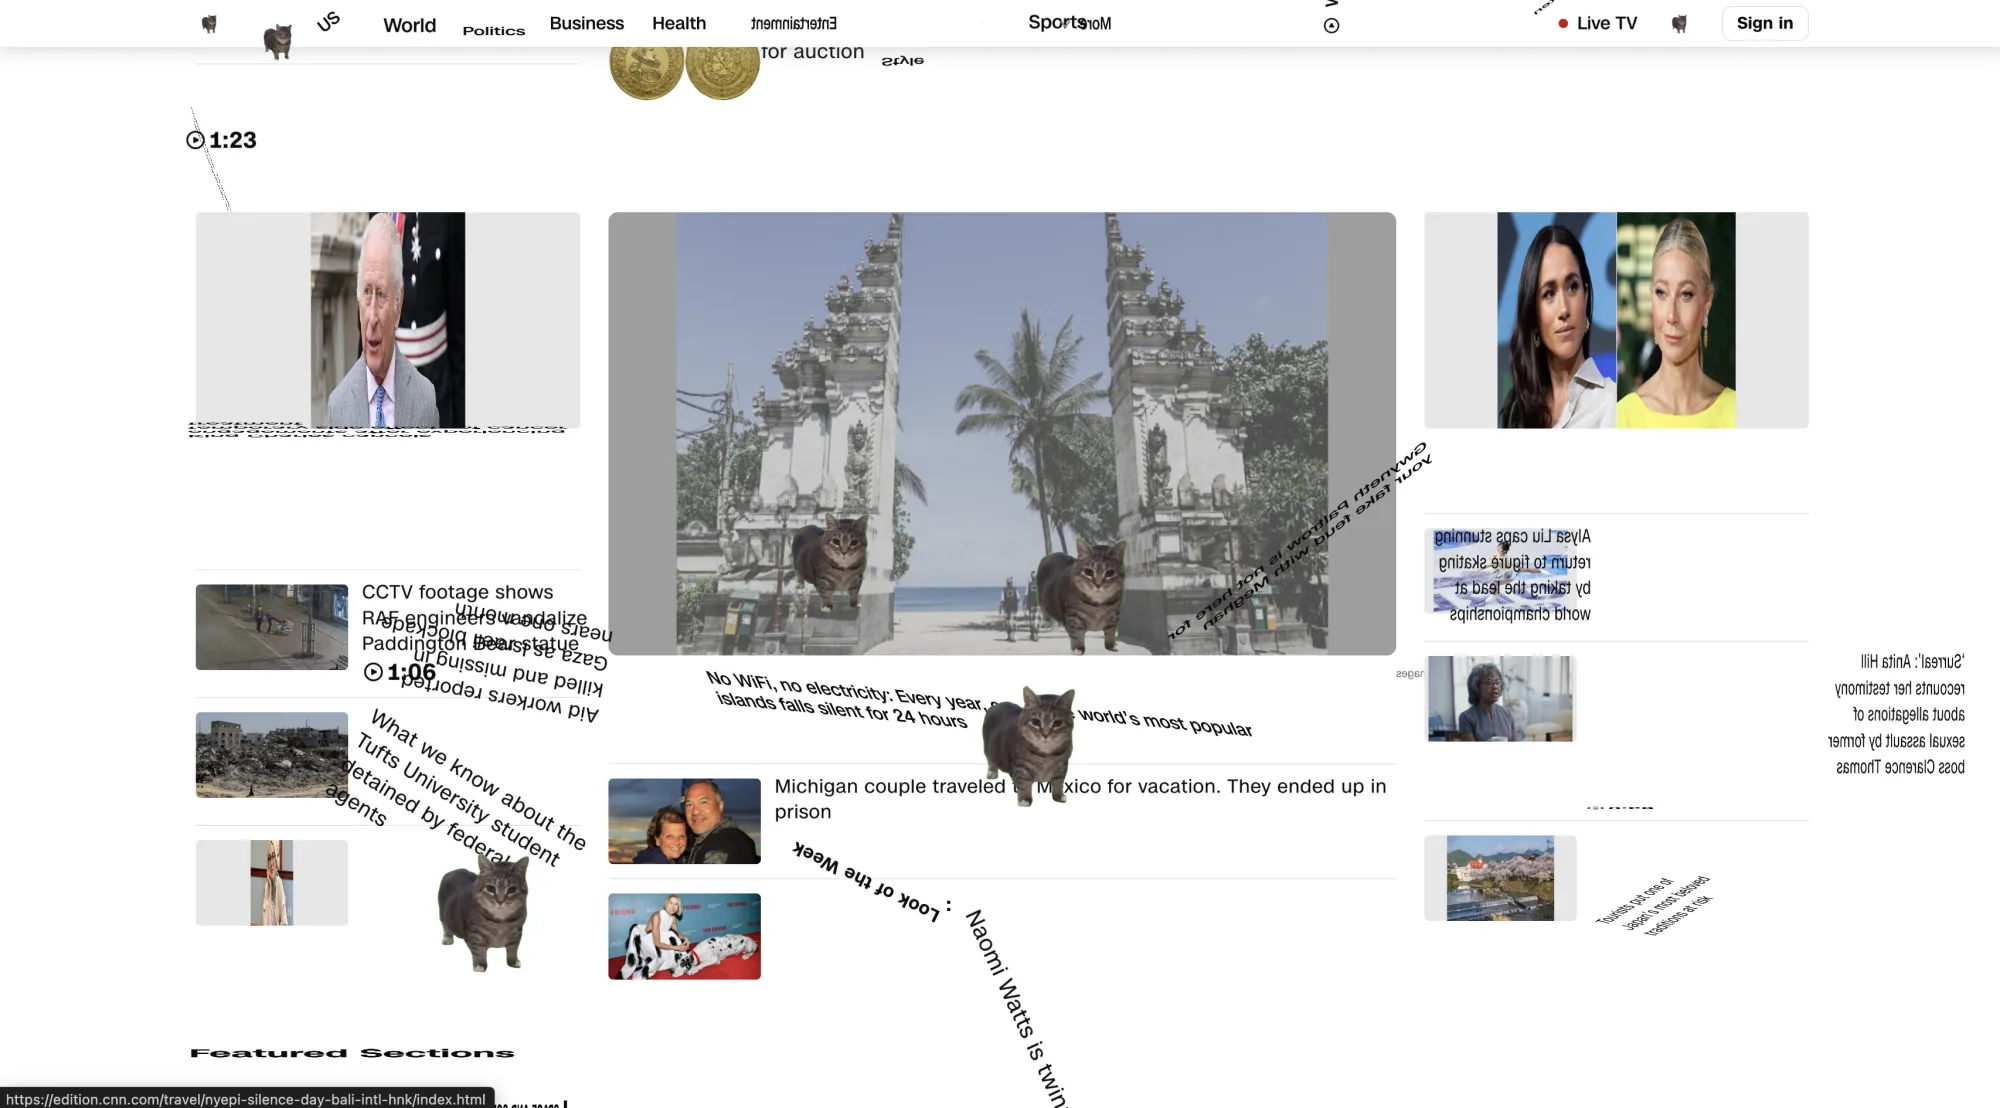Viewport: 2000px width, 1108px height.
Task: Open the King Charles photo thumbnail
Action: pos(388,320)
